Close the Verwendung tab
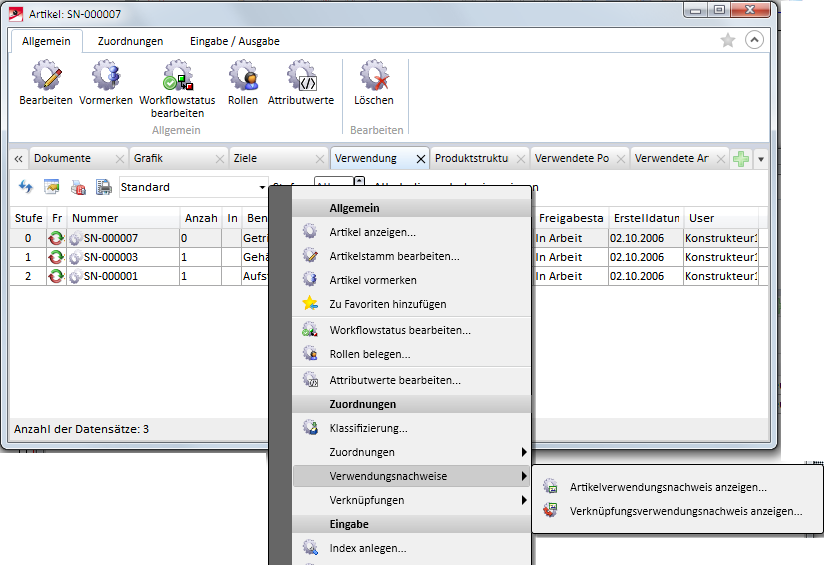The width and height of the screenshot is (824, 565). 421,159
